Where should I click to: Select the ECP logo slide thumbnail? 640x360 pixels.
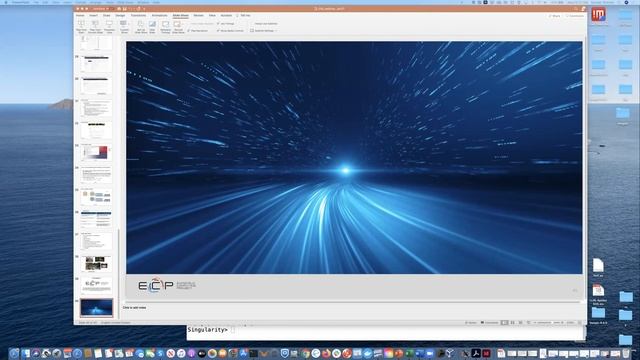[x=96, y=285]
